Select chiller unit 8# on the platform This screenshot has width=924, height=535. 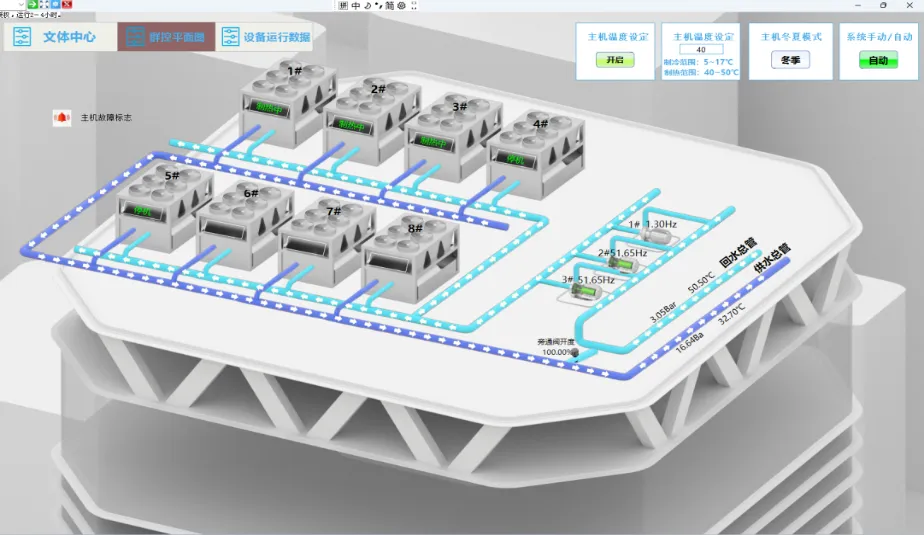(x=405, y=255)
